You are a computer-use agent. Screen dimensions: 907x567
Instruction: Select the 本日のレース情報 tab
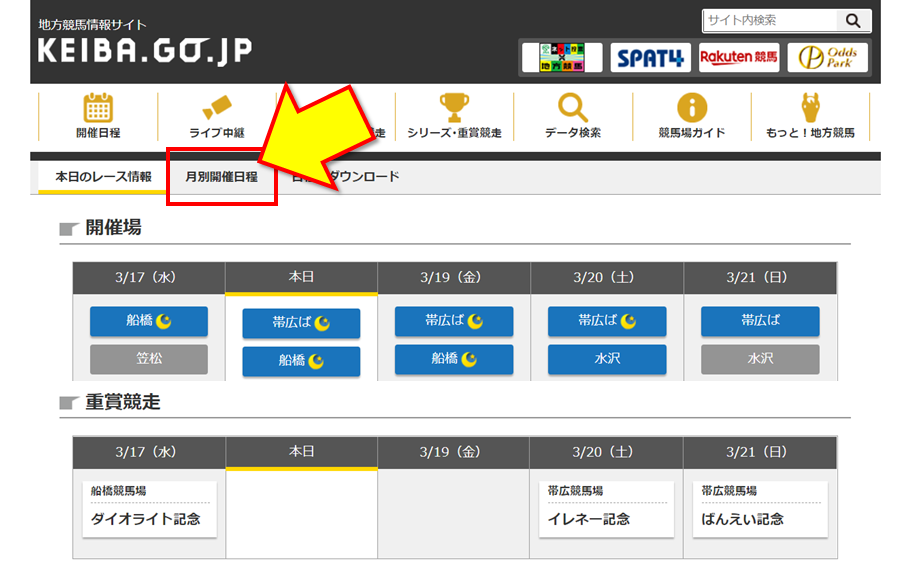coord(103,177)
